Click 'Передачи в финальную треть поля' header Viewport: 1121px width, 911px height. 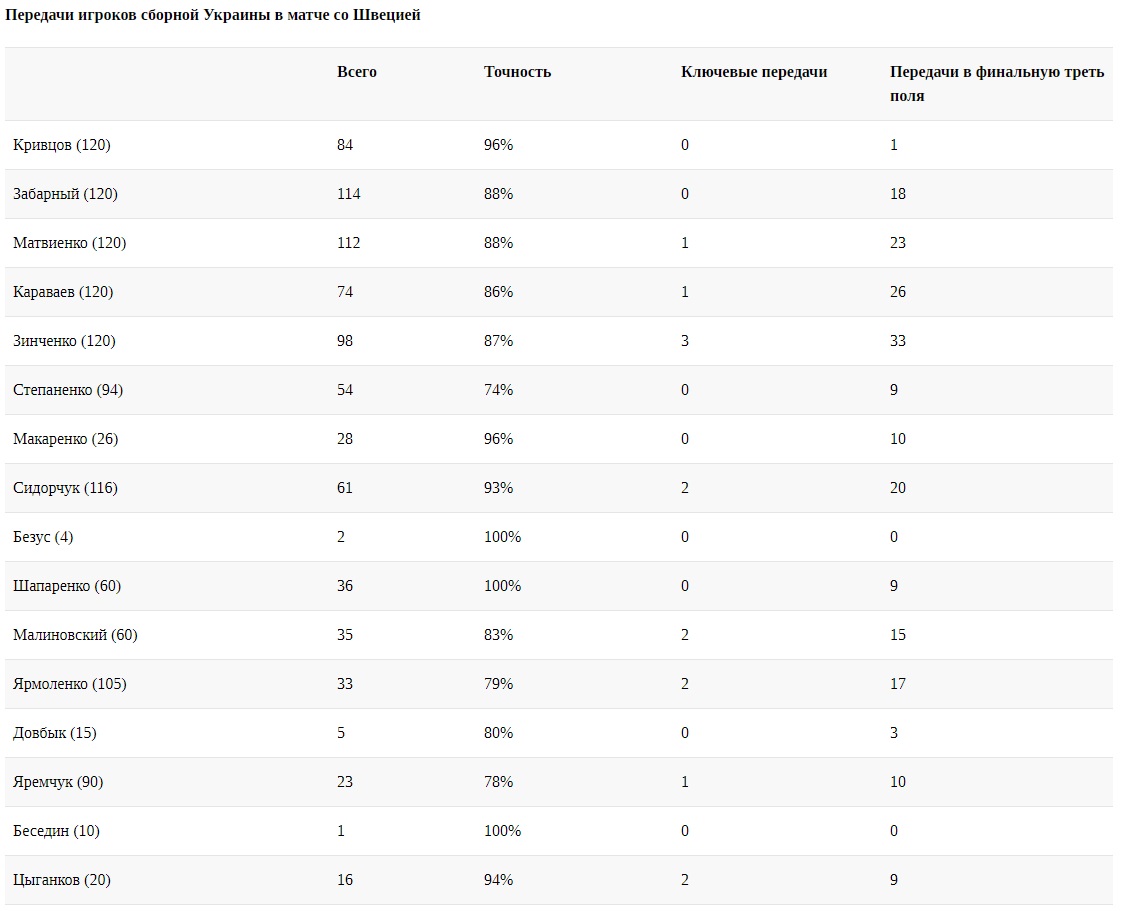pos(996,84)
